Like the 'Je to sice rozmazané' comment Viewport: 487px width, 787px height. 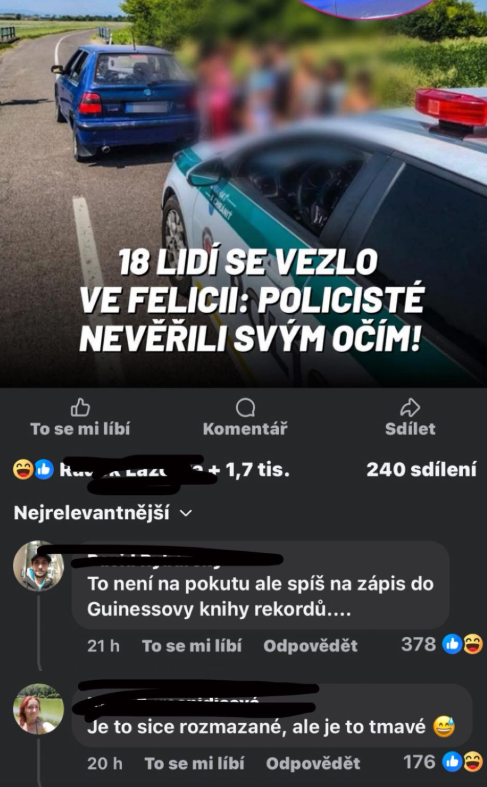[194, 763]
